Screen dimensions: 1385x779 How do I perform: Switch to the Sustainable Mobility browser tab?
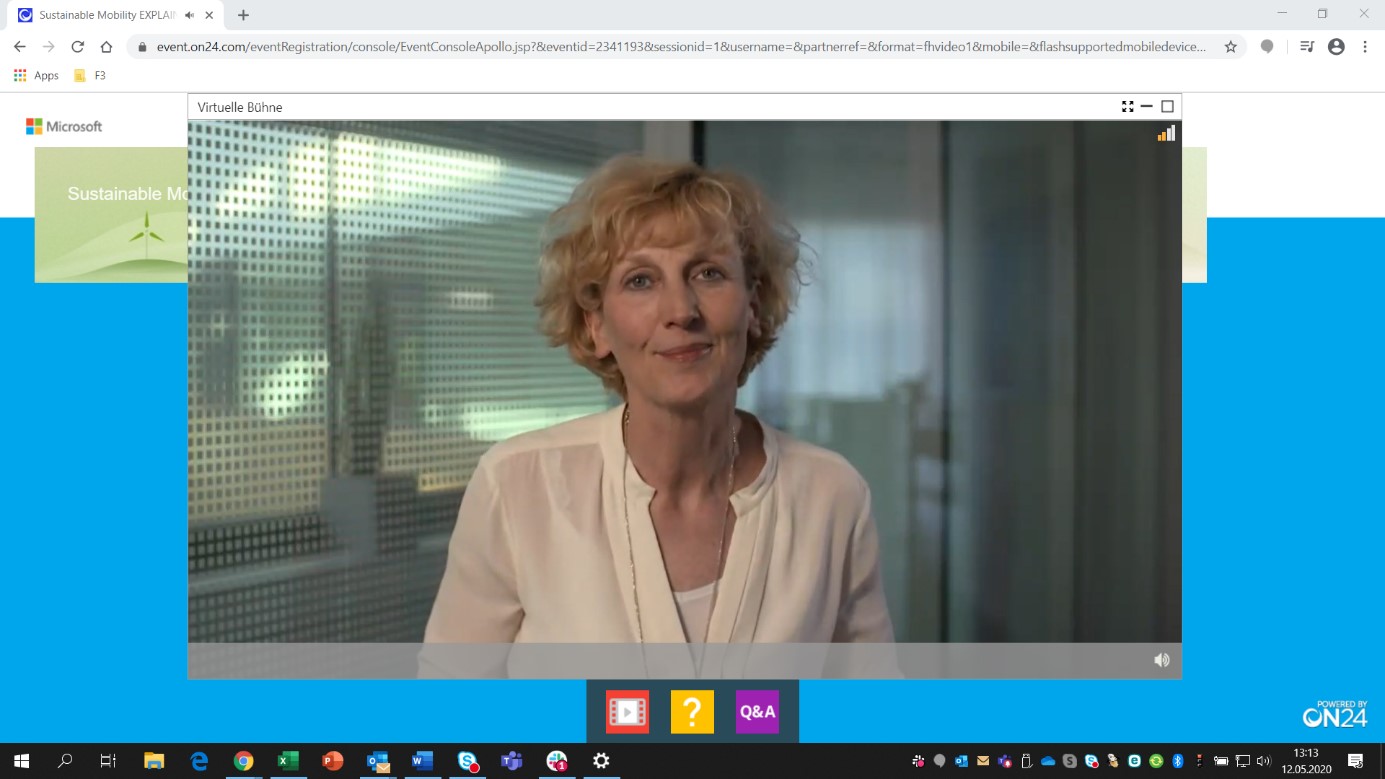110,15
